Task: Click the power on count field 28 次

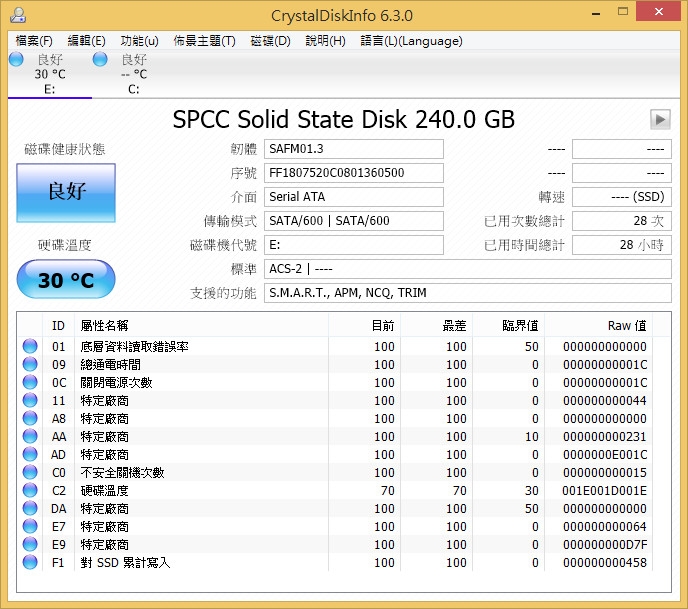Action: point(622,221)
